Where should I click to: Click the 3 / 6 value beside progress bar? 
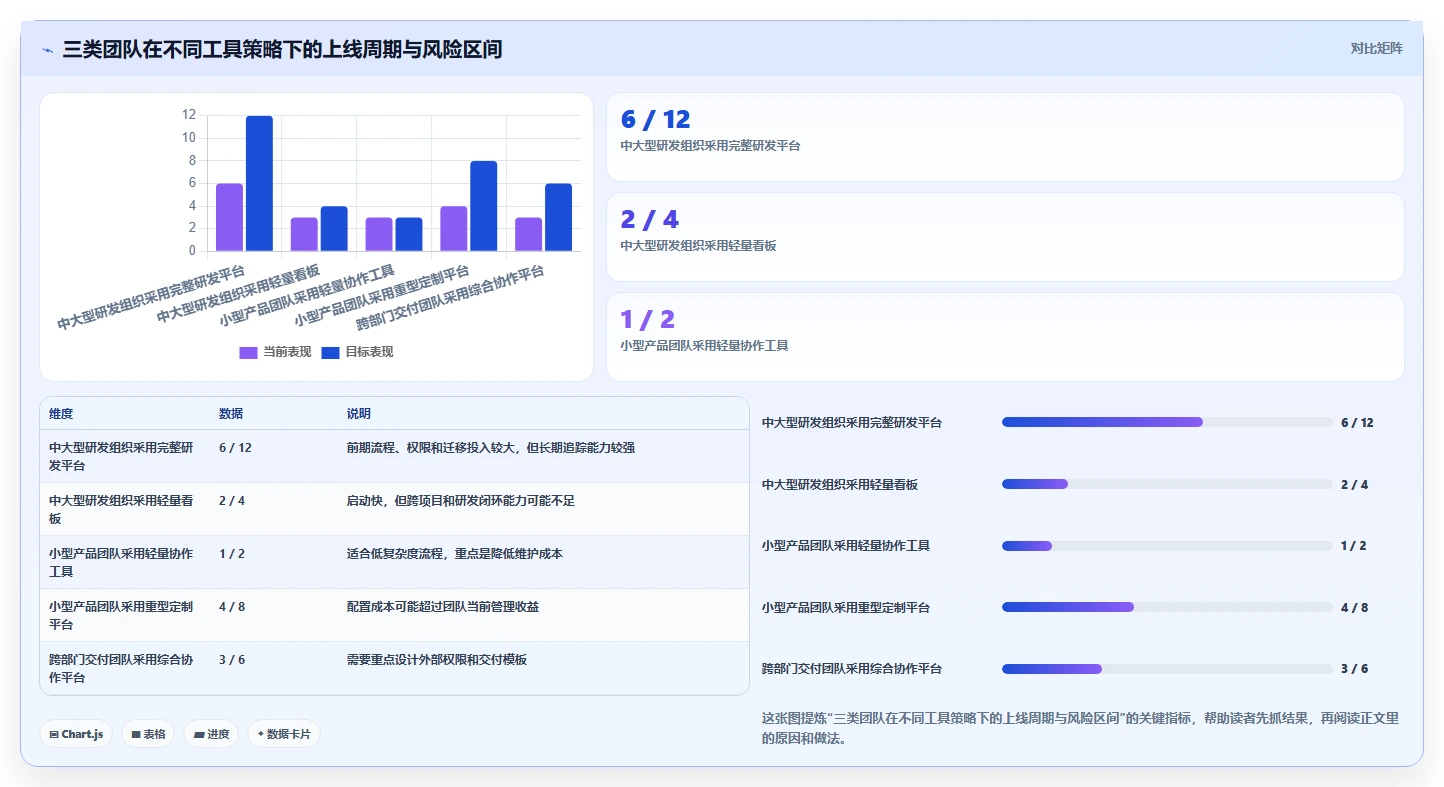(1354, 669)
